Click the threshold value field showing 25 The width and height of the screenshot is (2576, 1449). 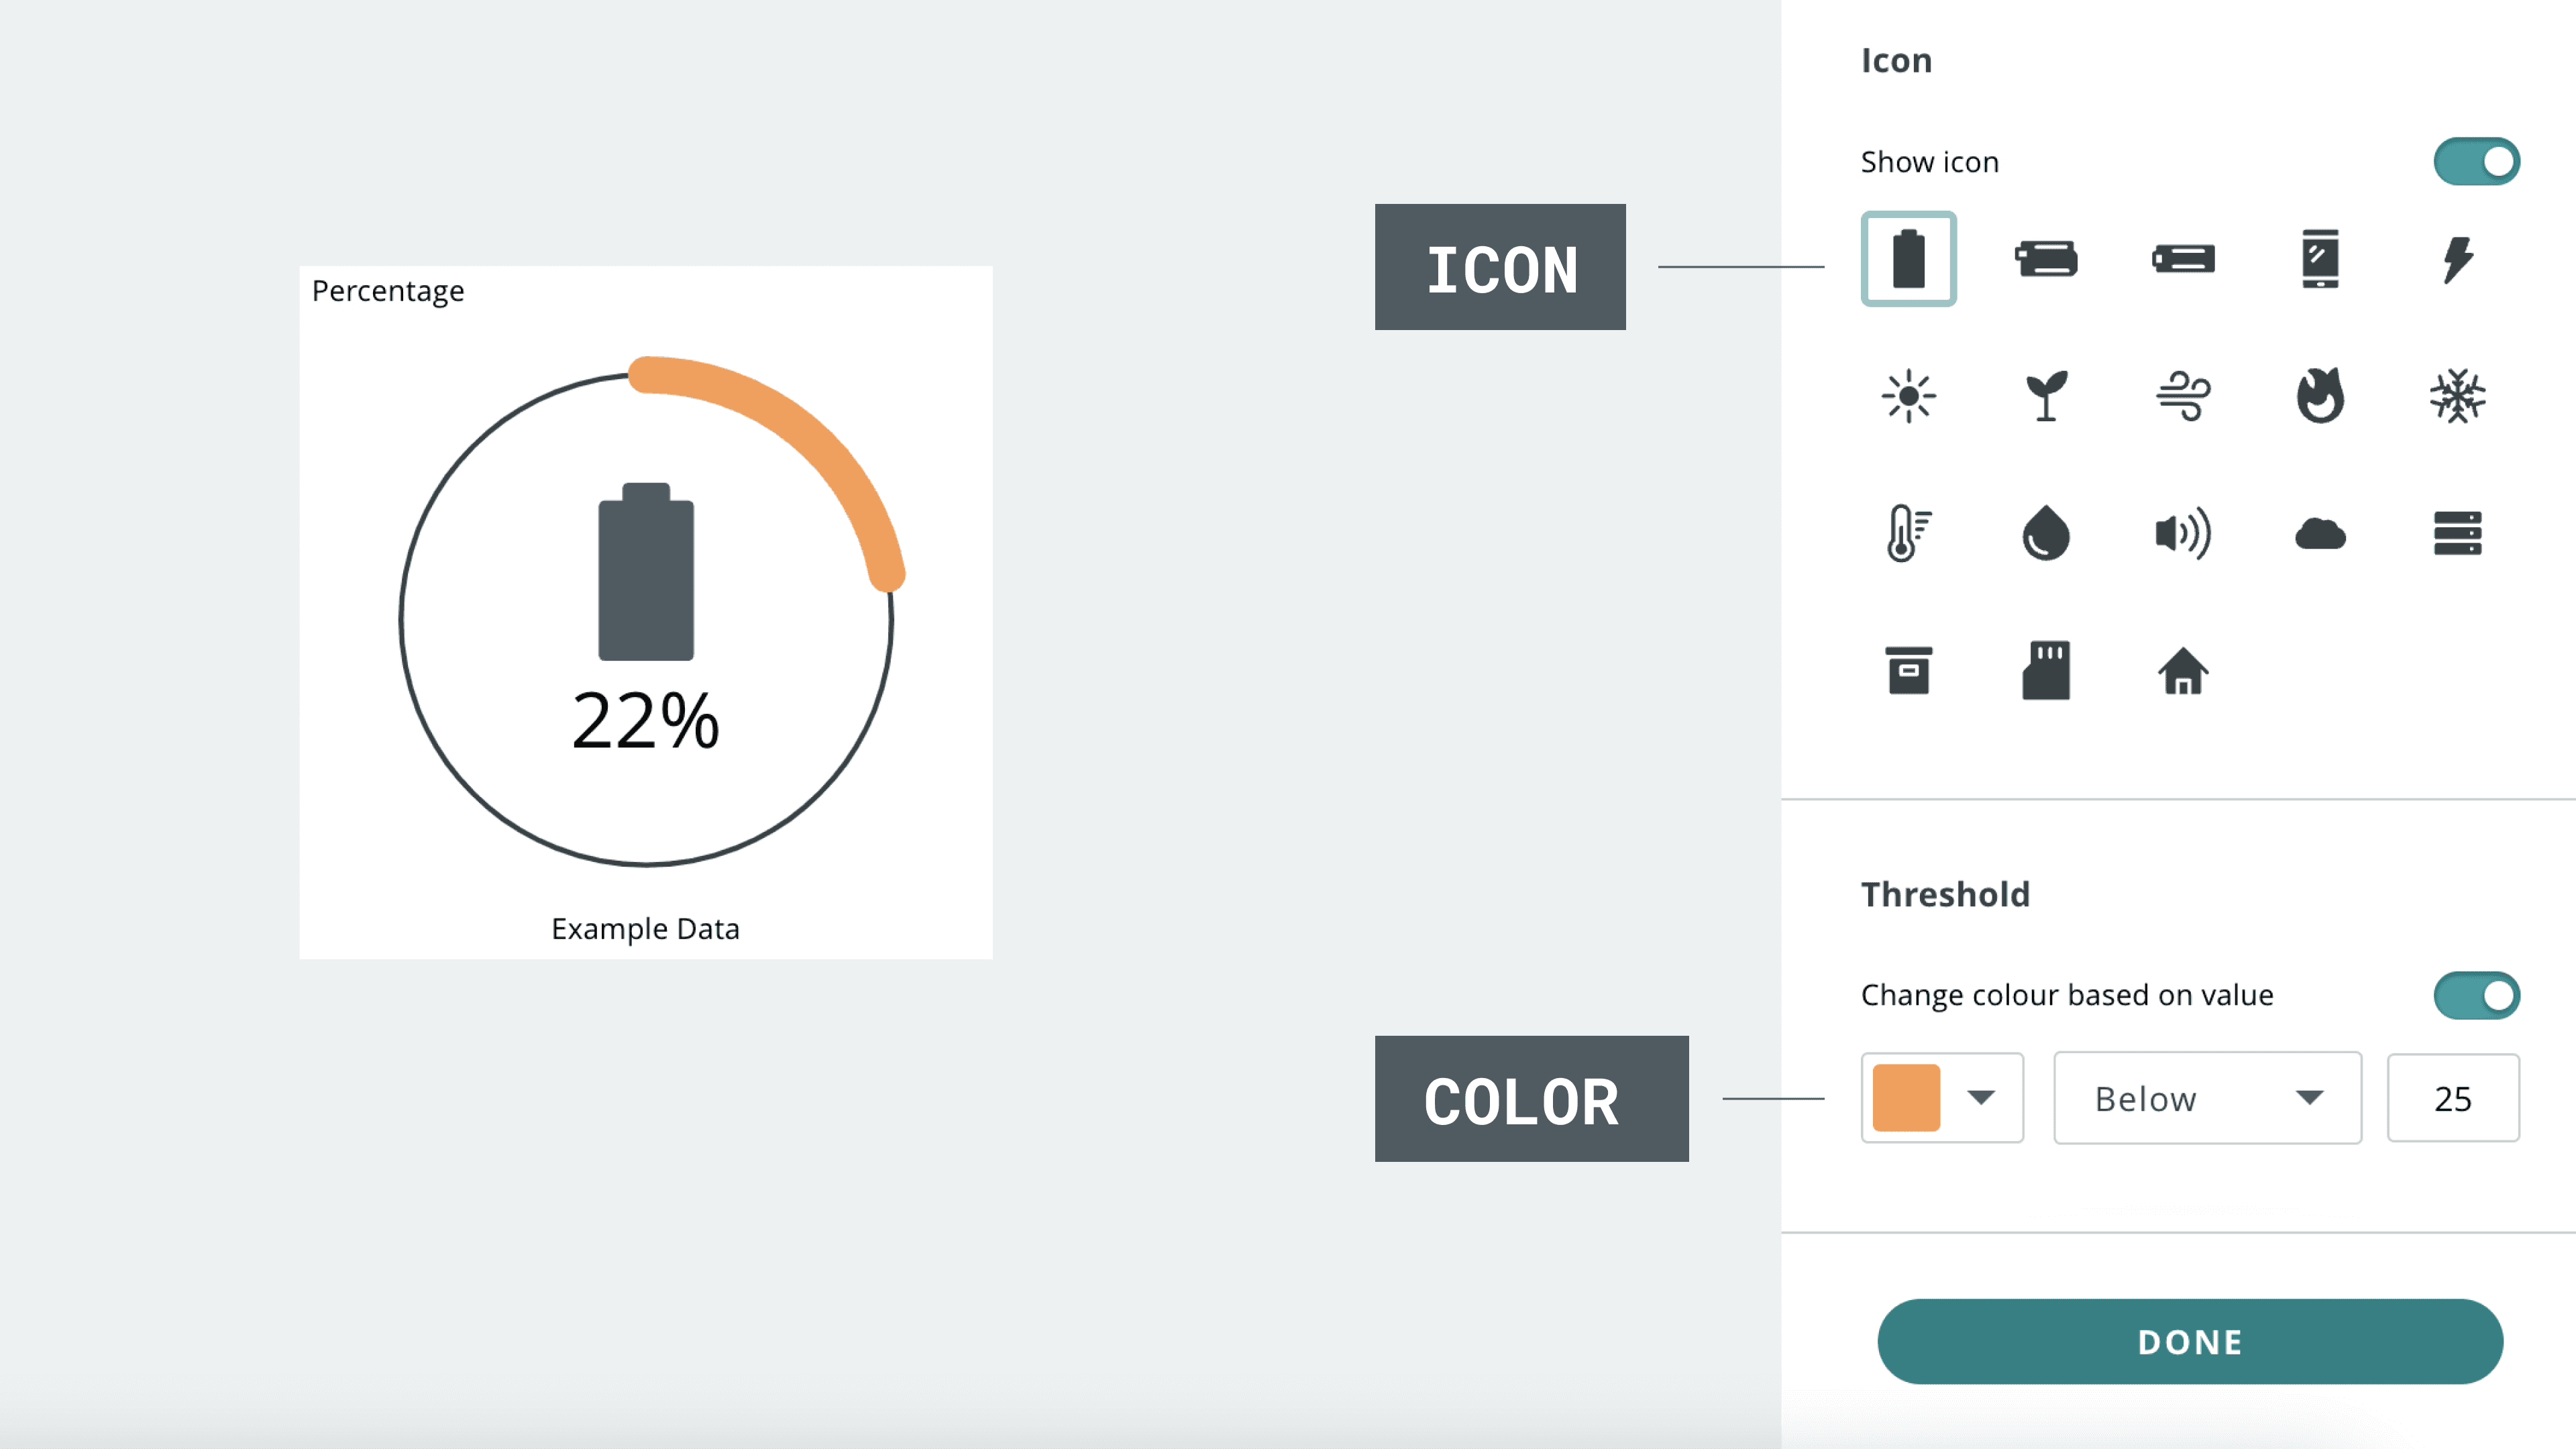coord(2452,1098)
